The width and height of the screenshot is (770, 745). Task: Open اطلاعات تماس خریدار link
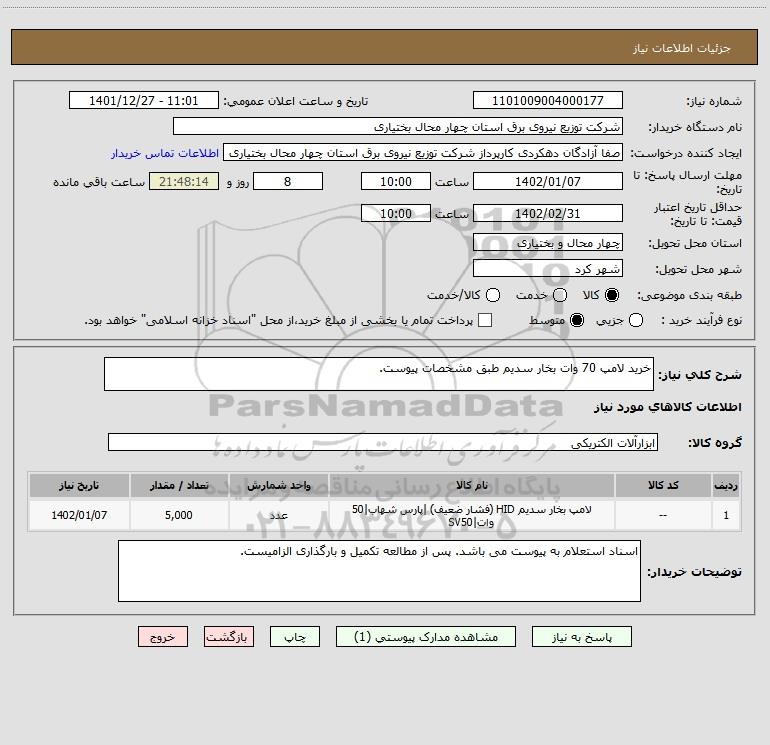(165, 153)
